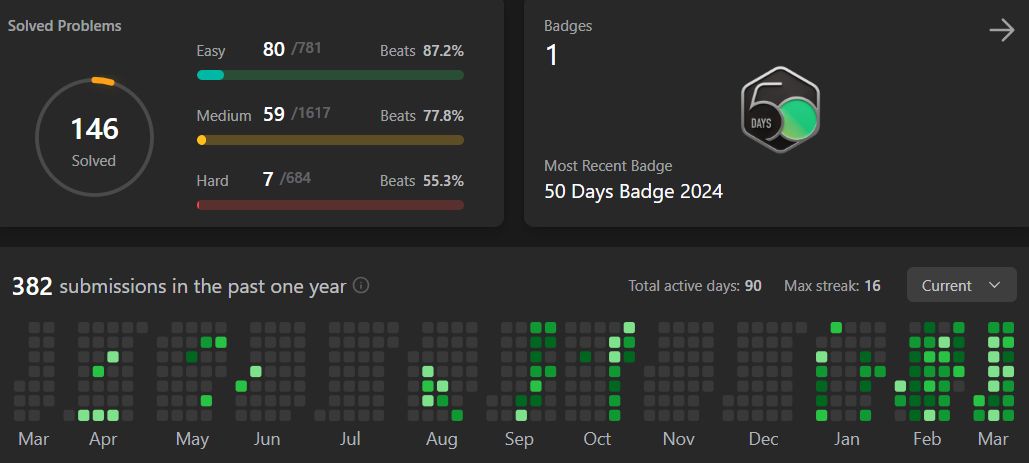Click the Medium 59 solved count
This screenshot has width=1029, height=463.
click(273, 114)
